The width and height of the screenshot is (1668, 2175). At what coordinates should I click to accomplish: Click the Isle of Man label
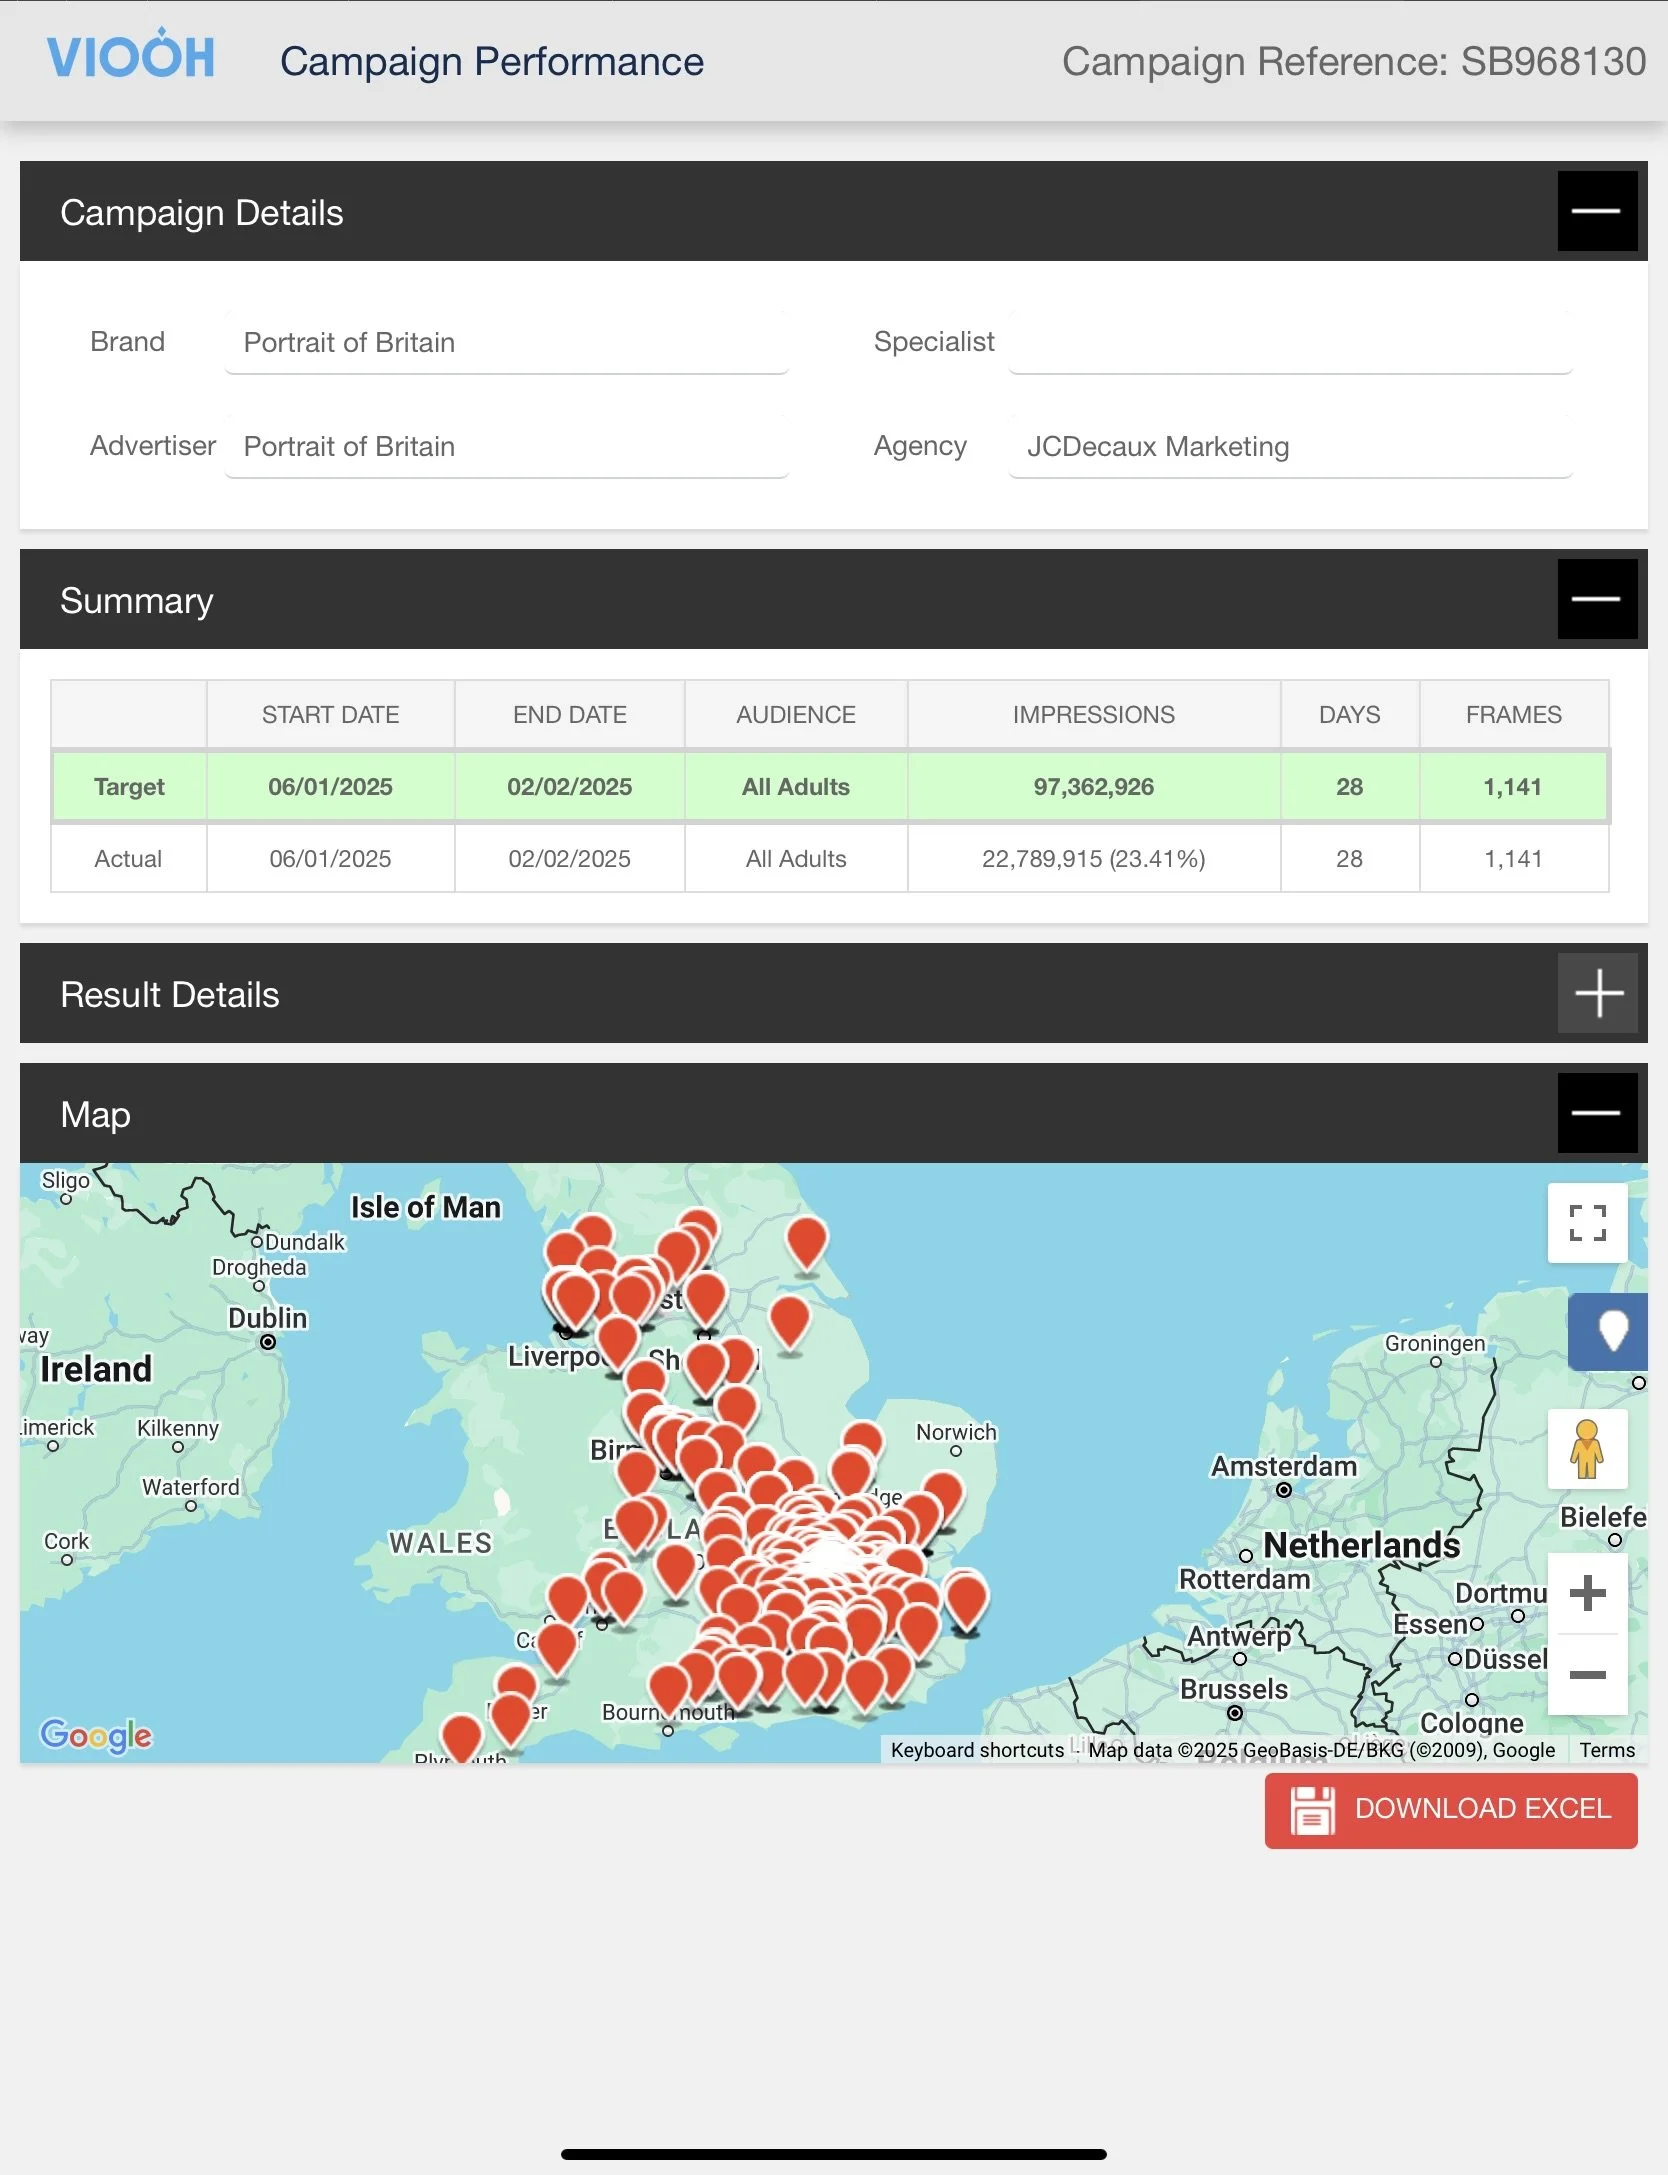point(426,1207)
